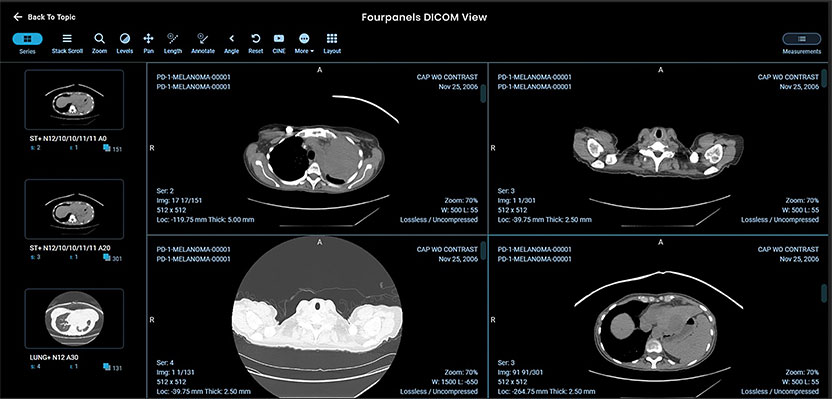This screenshot has width=832, height=399.
Task: Open LUNG+ N12 A30 series thumbnail
Action: pyautogui.click(x=74, y=318)
